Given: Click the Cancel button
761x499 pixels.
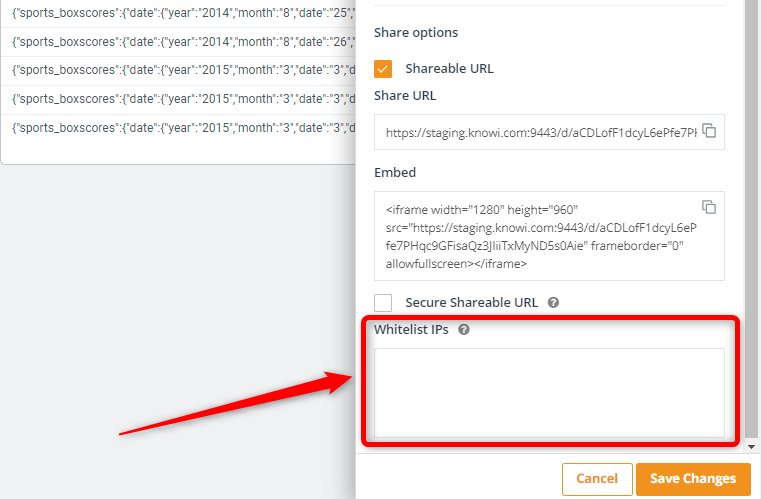Looking at the screenshot, I should tap(597, 479).
